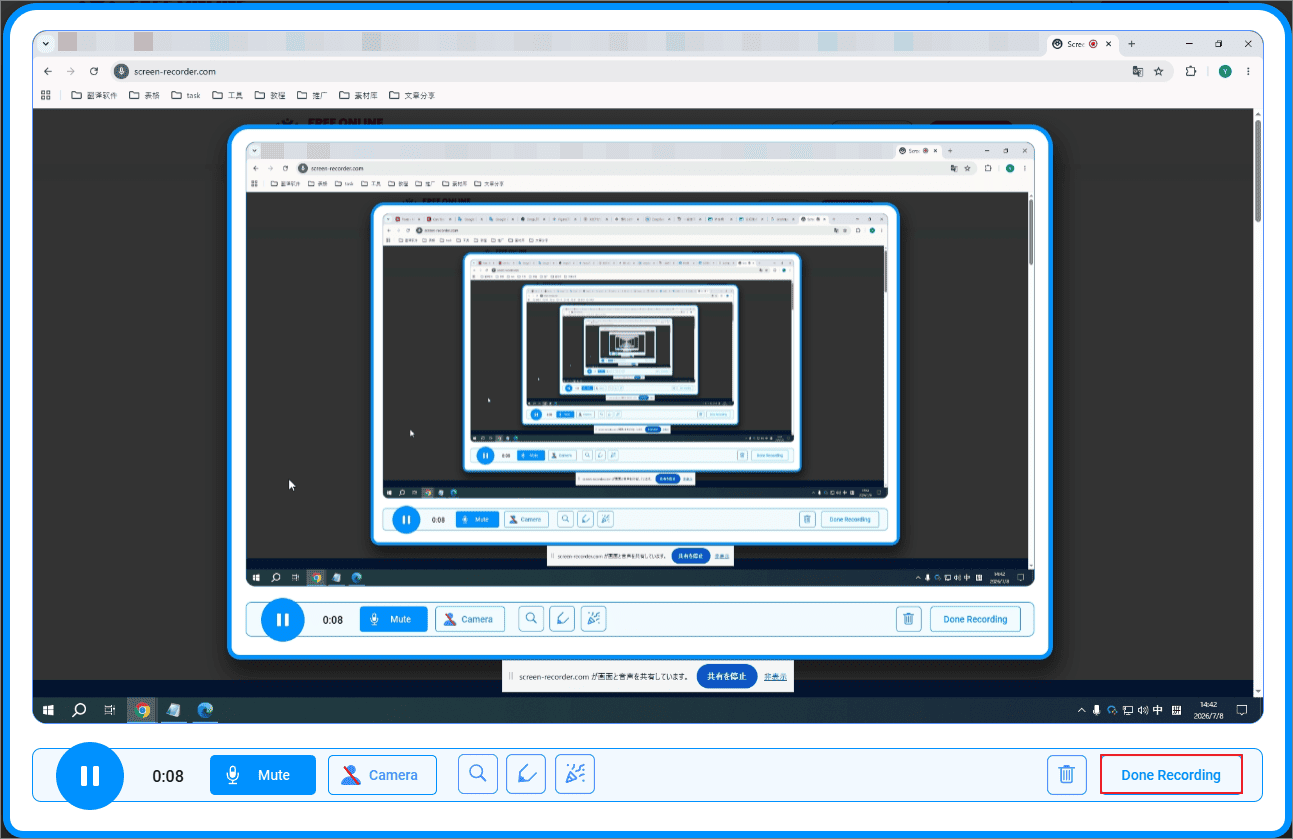Viewport: 1293px width, 839px height.
Task: Open the 表格 bookmark folder
Action: [144, 95]
